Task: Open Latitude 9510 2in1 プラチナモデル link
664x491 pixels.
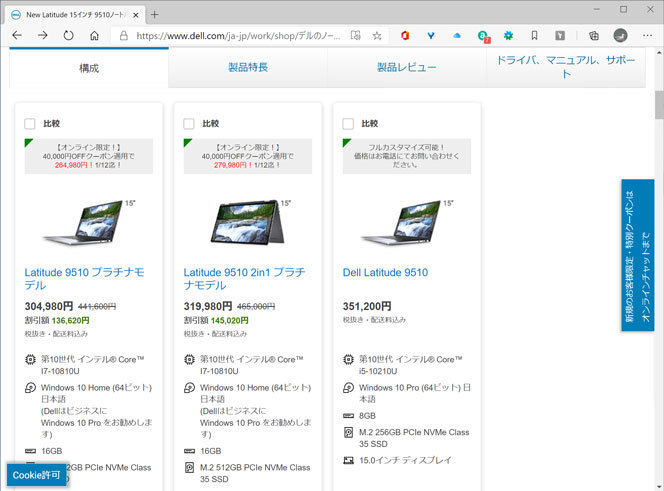Action: (x=244, y=278)
